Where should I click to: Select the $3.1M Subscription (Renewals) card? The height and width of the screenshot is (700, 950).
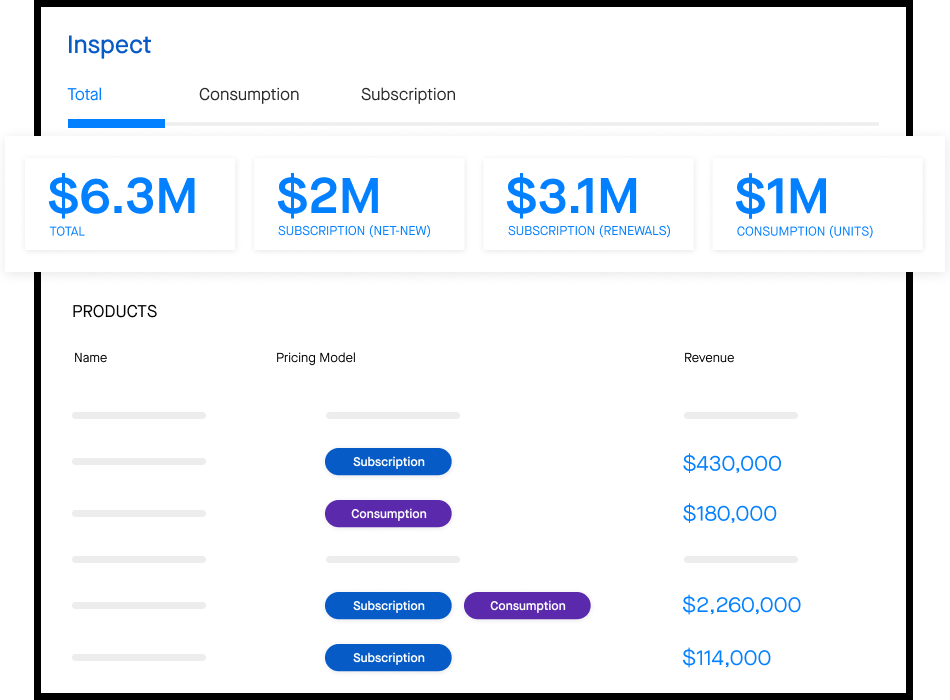tap(588, 204)
